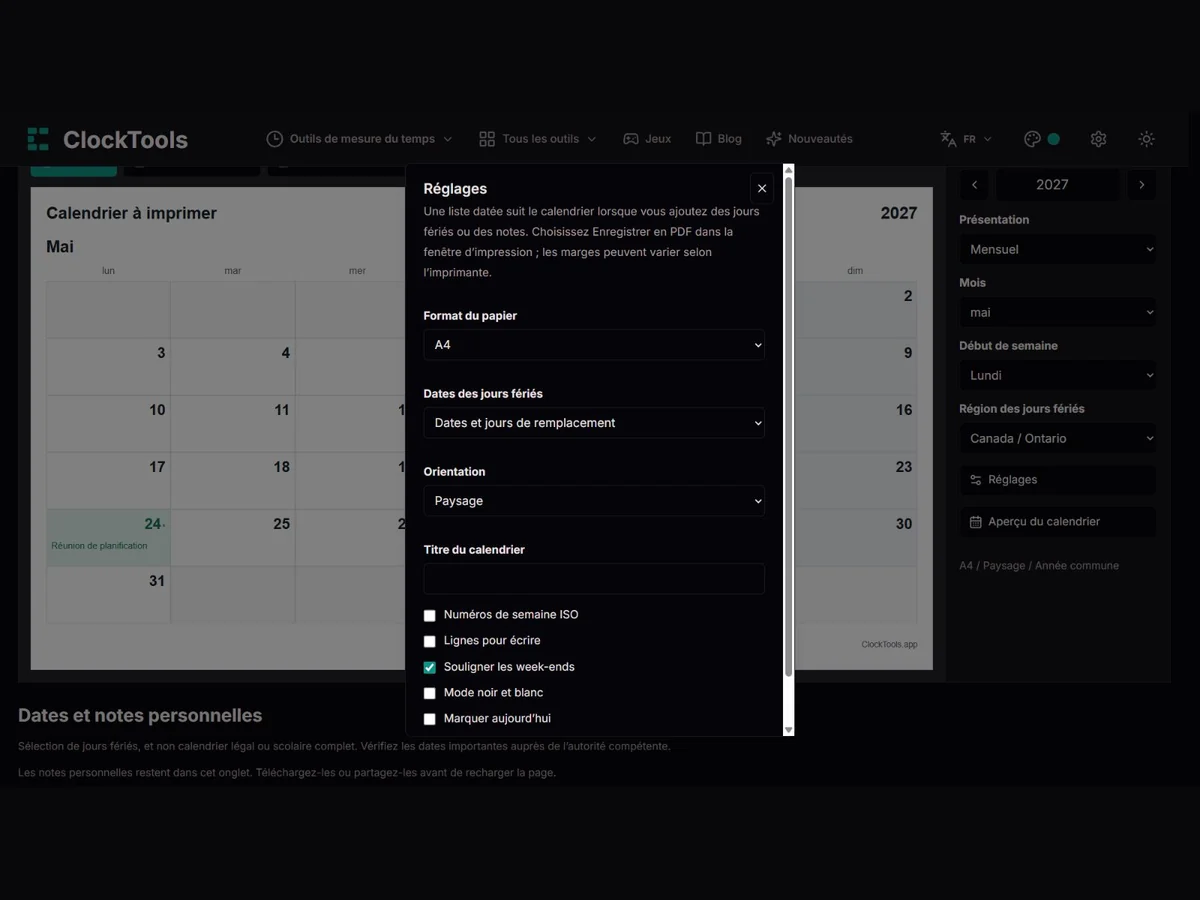Go to previous year arrow
The height and width of the screenshot is (900, 1200).
click(975, 185)
